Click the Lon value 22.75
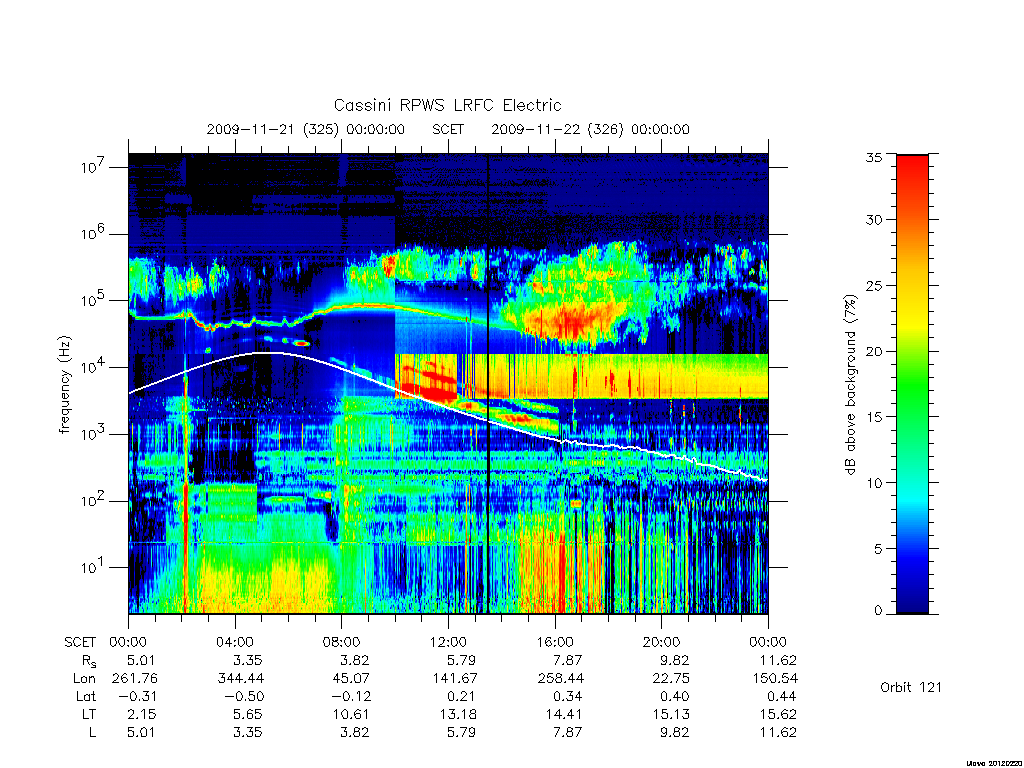Screen dimensions: 1024x768 [x=671, y=679]
